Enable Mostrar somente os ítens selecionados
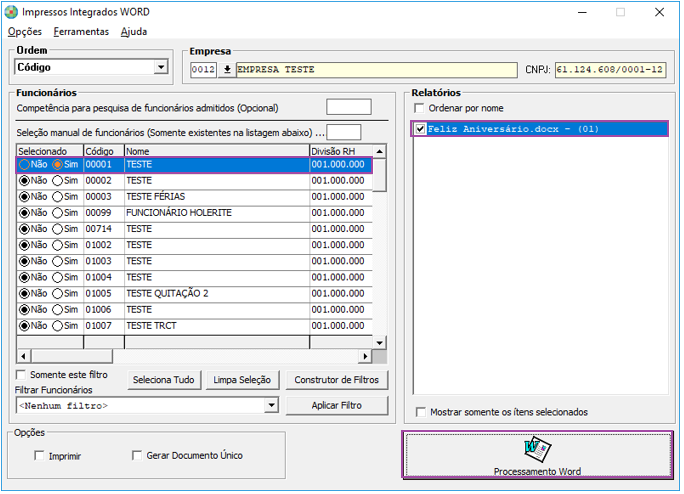The height and width of the screenshot is (494, 684). (x=421, y=413)
